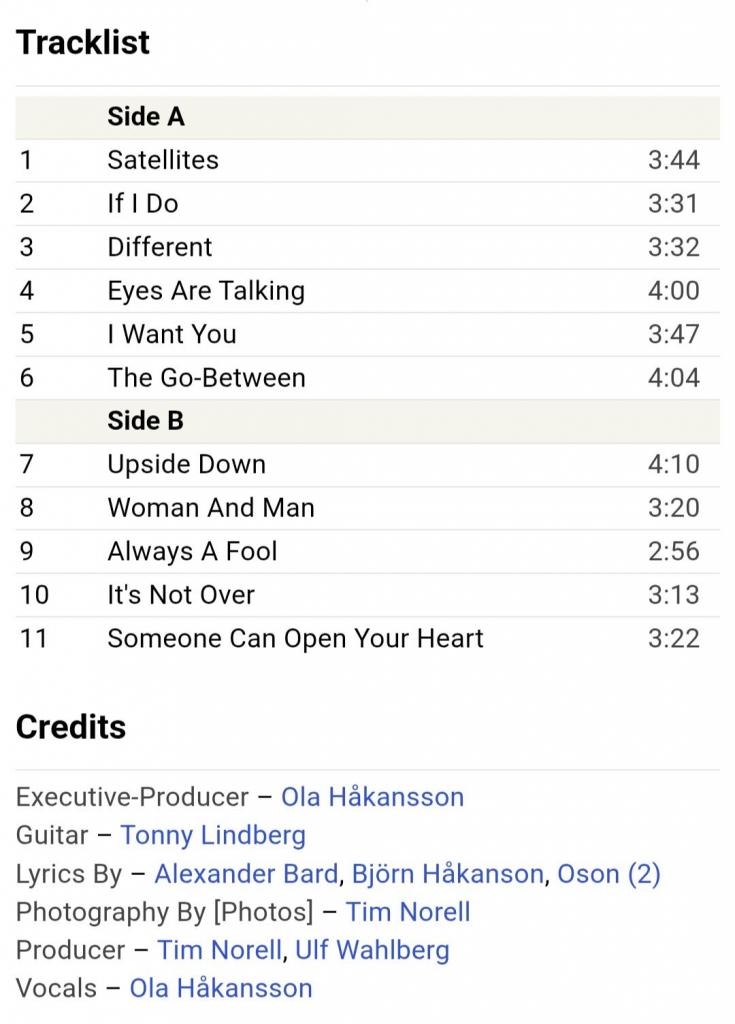Viewport: 735px width, 1024px height.
Task: Click Tim Norell link in Producer credit
Action: click(x=219, y=950)
